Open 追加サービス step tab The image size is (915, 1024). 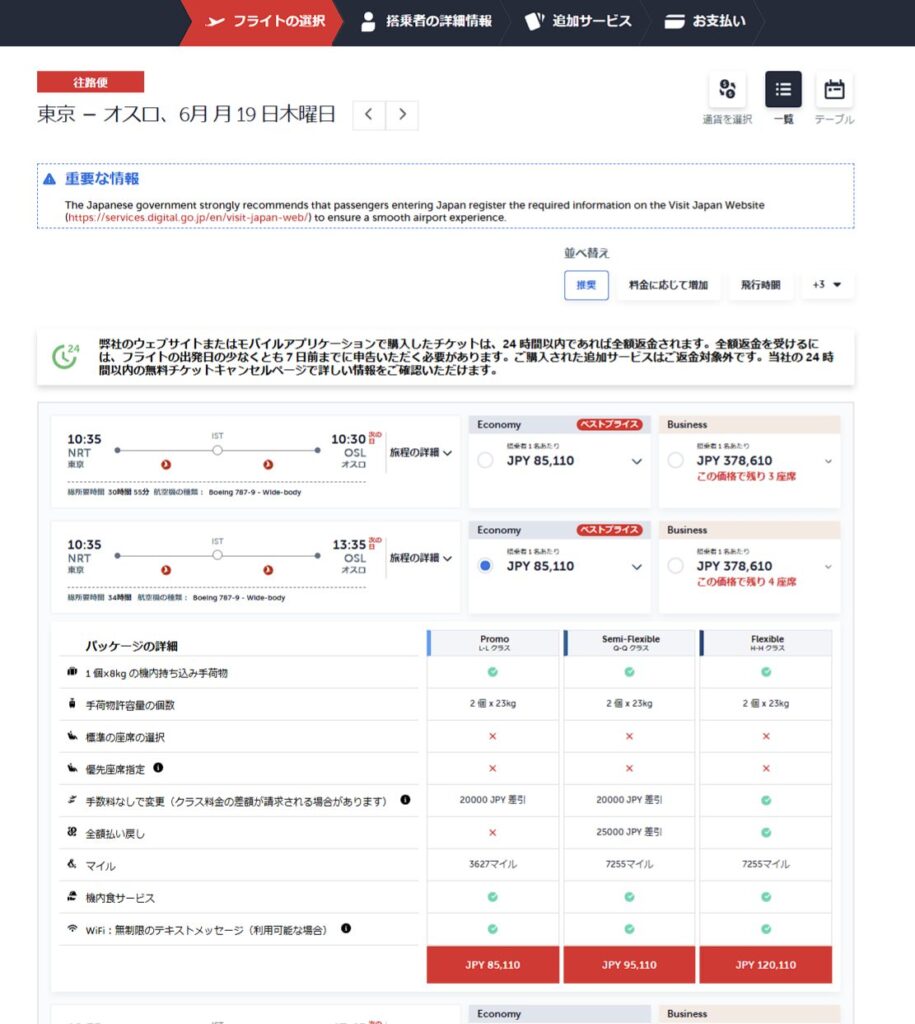point(580,21)
